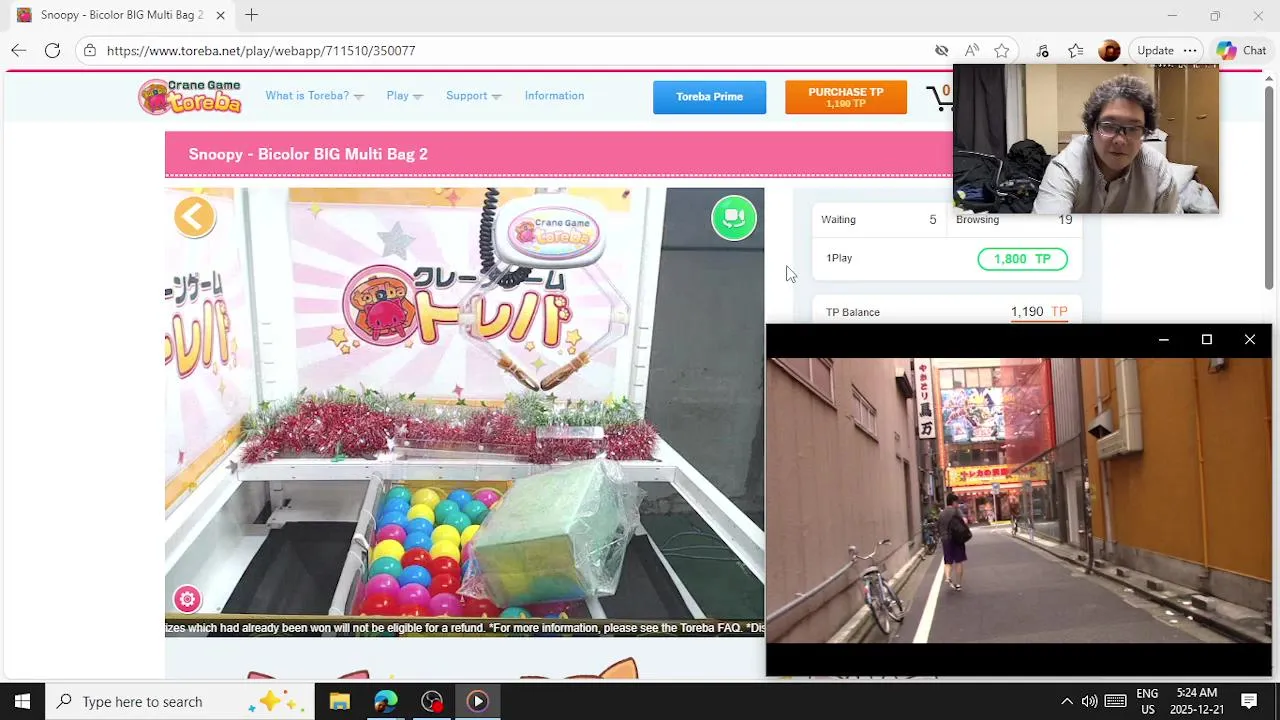The width and height of the screenshot is (1280, 720).
Task: Maximize the street video player window
Action: [1206, 340]
